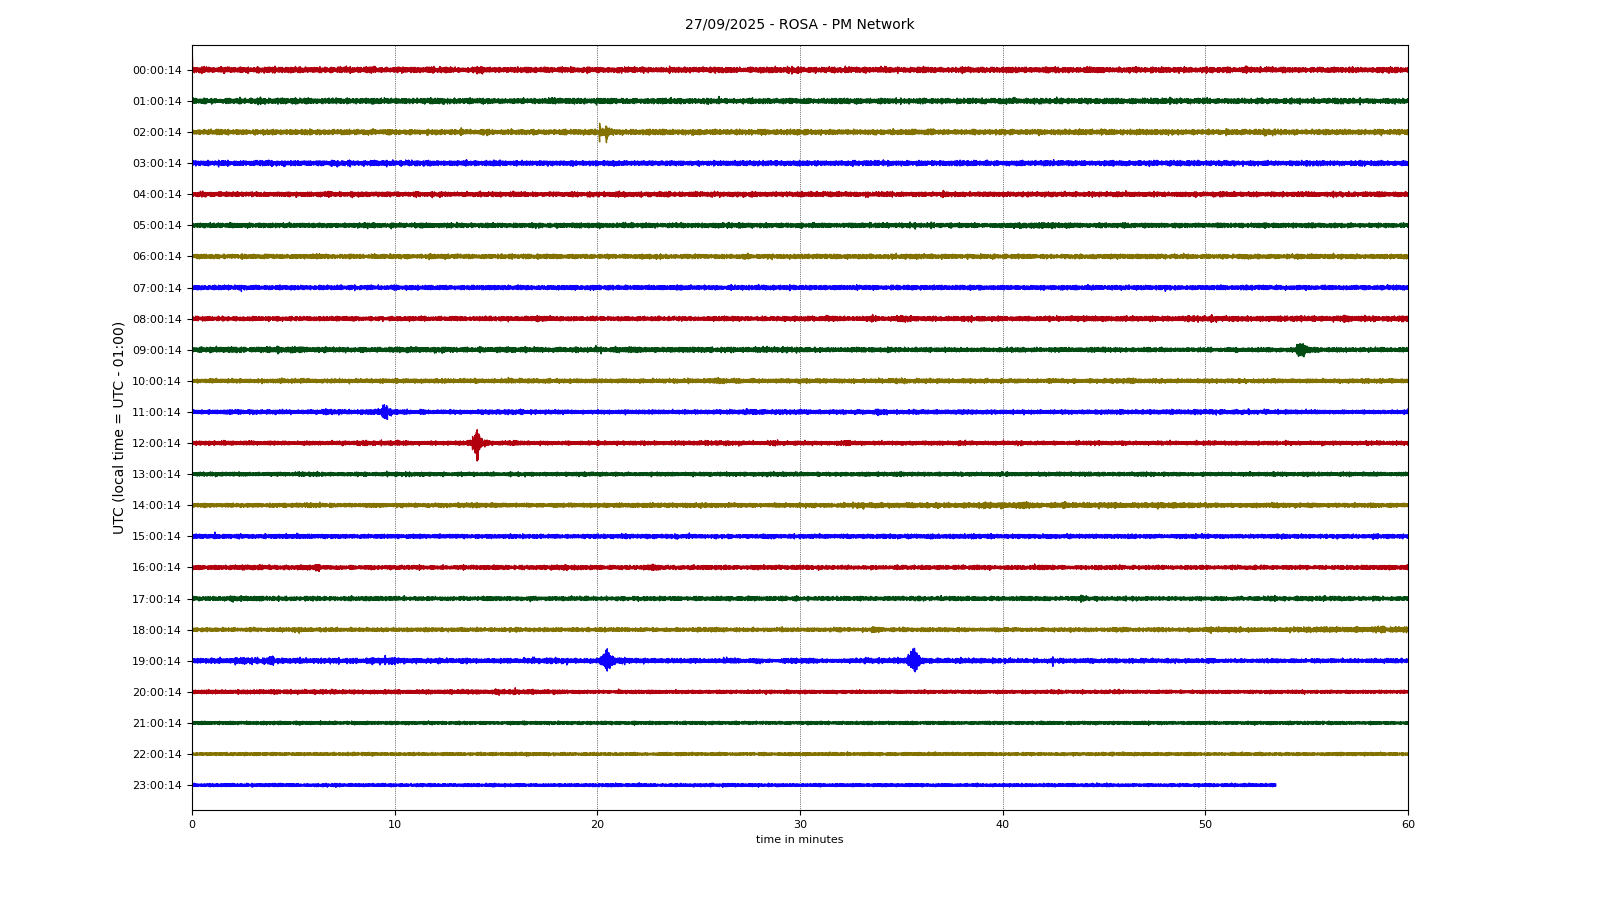1600x900 pixels.
Task: Click the second event near minute 35 on the 19:00:14 trace
Action: coord(913,660)
